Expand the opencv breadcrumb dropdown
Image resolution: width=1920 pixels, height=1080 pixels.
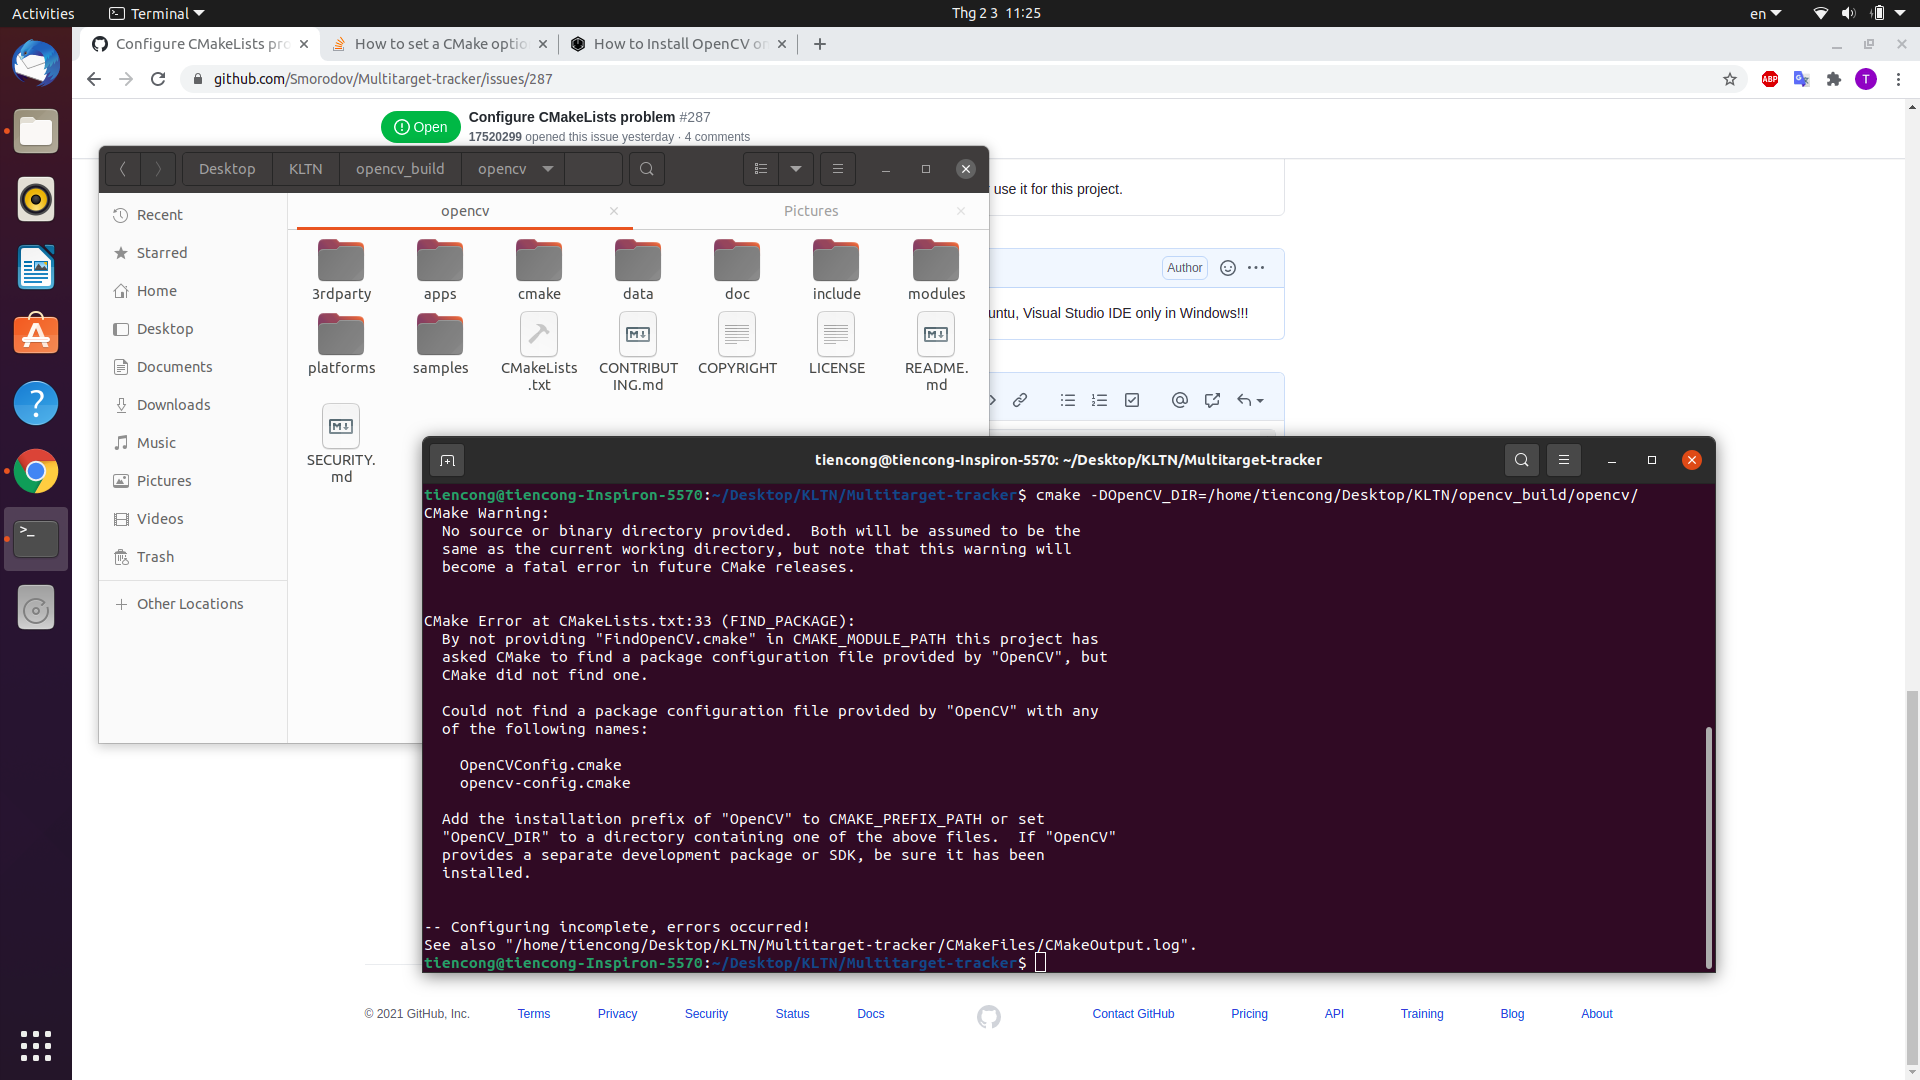(x=546, y=169)
